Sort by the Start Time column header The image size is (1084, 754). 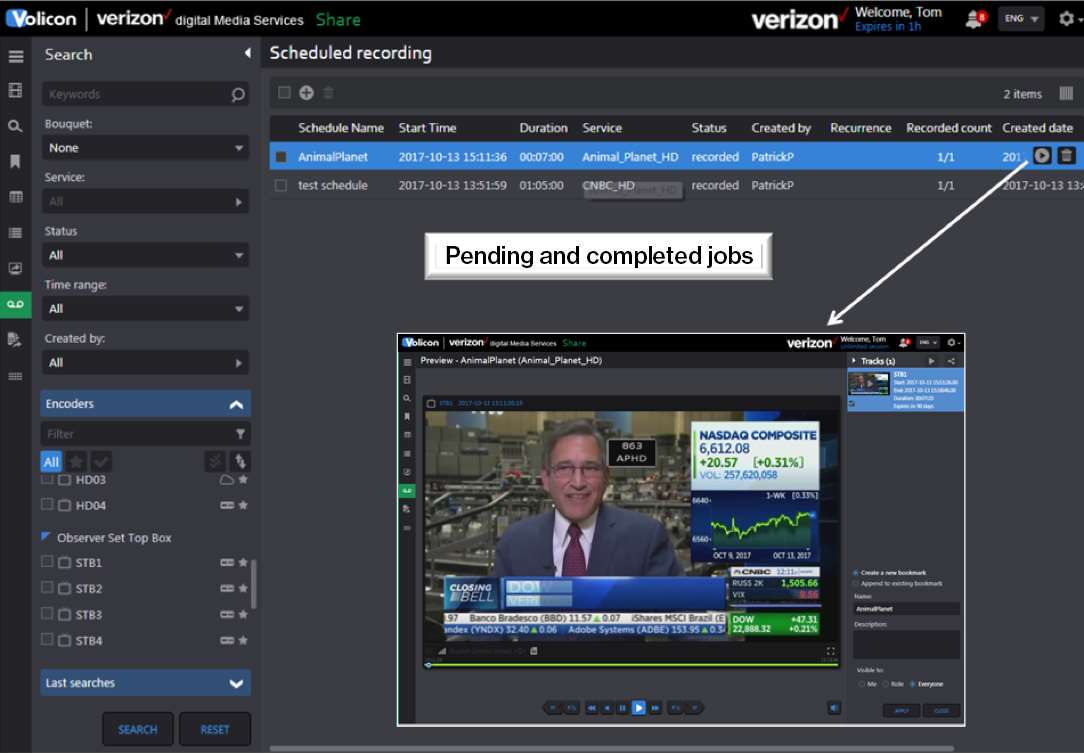(x=427, y=128)
